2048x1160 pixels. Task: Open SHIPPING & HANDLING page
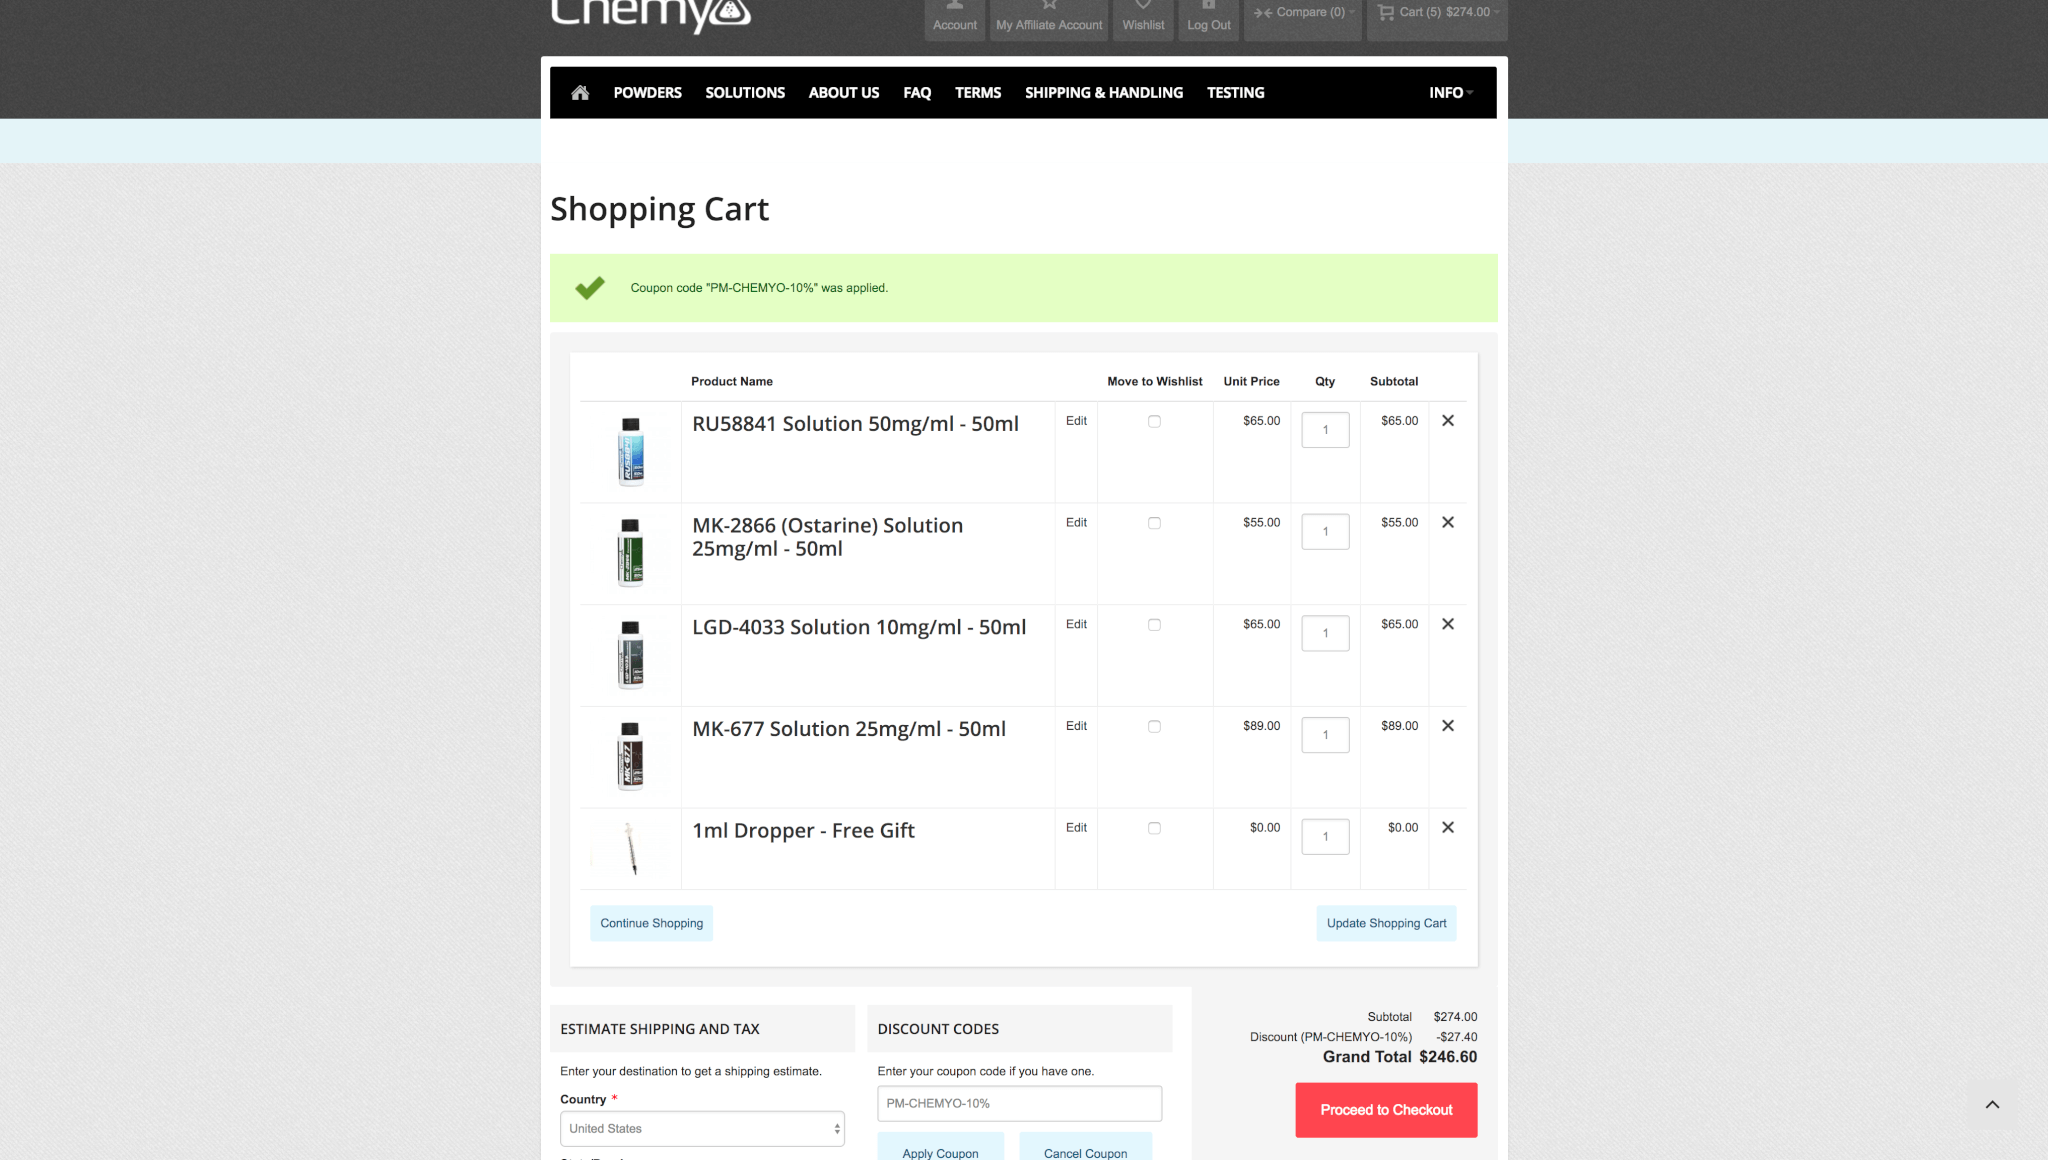[x=1104, y=92]
